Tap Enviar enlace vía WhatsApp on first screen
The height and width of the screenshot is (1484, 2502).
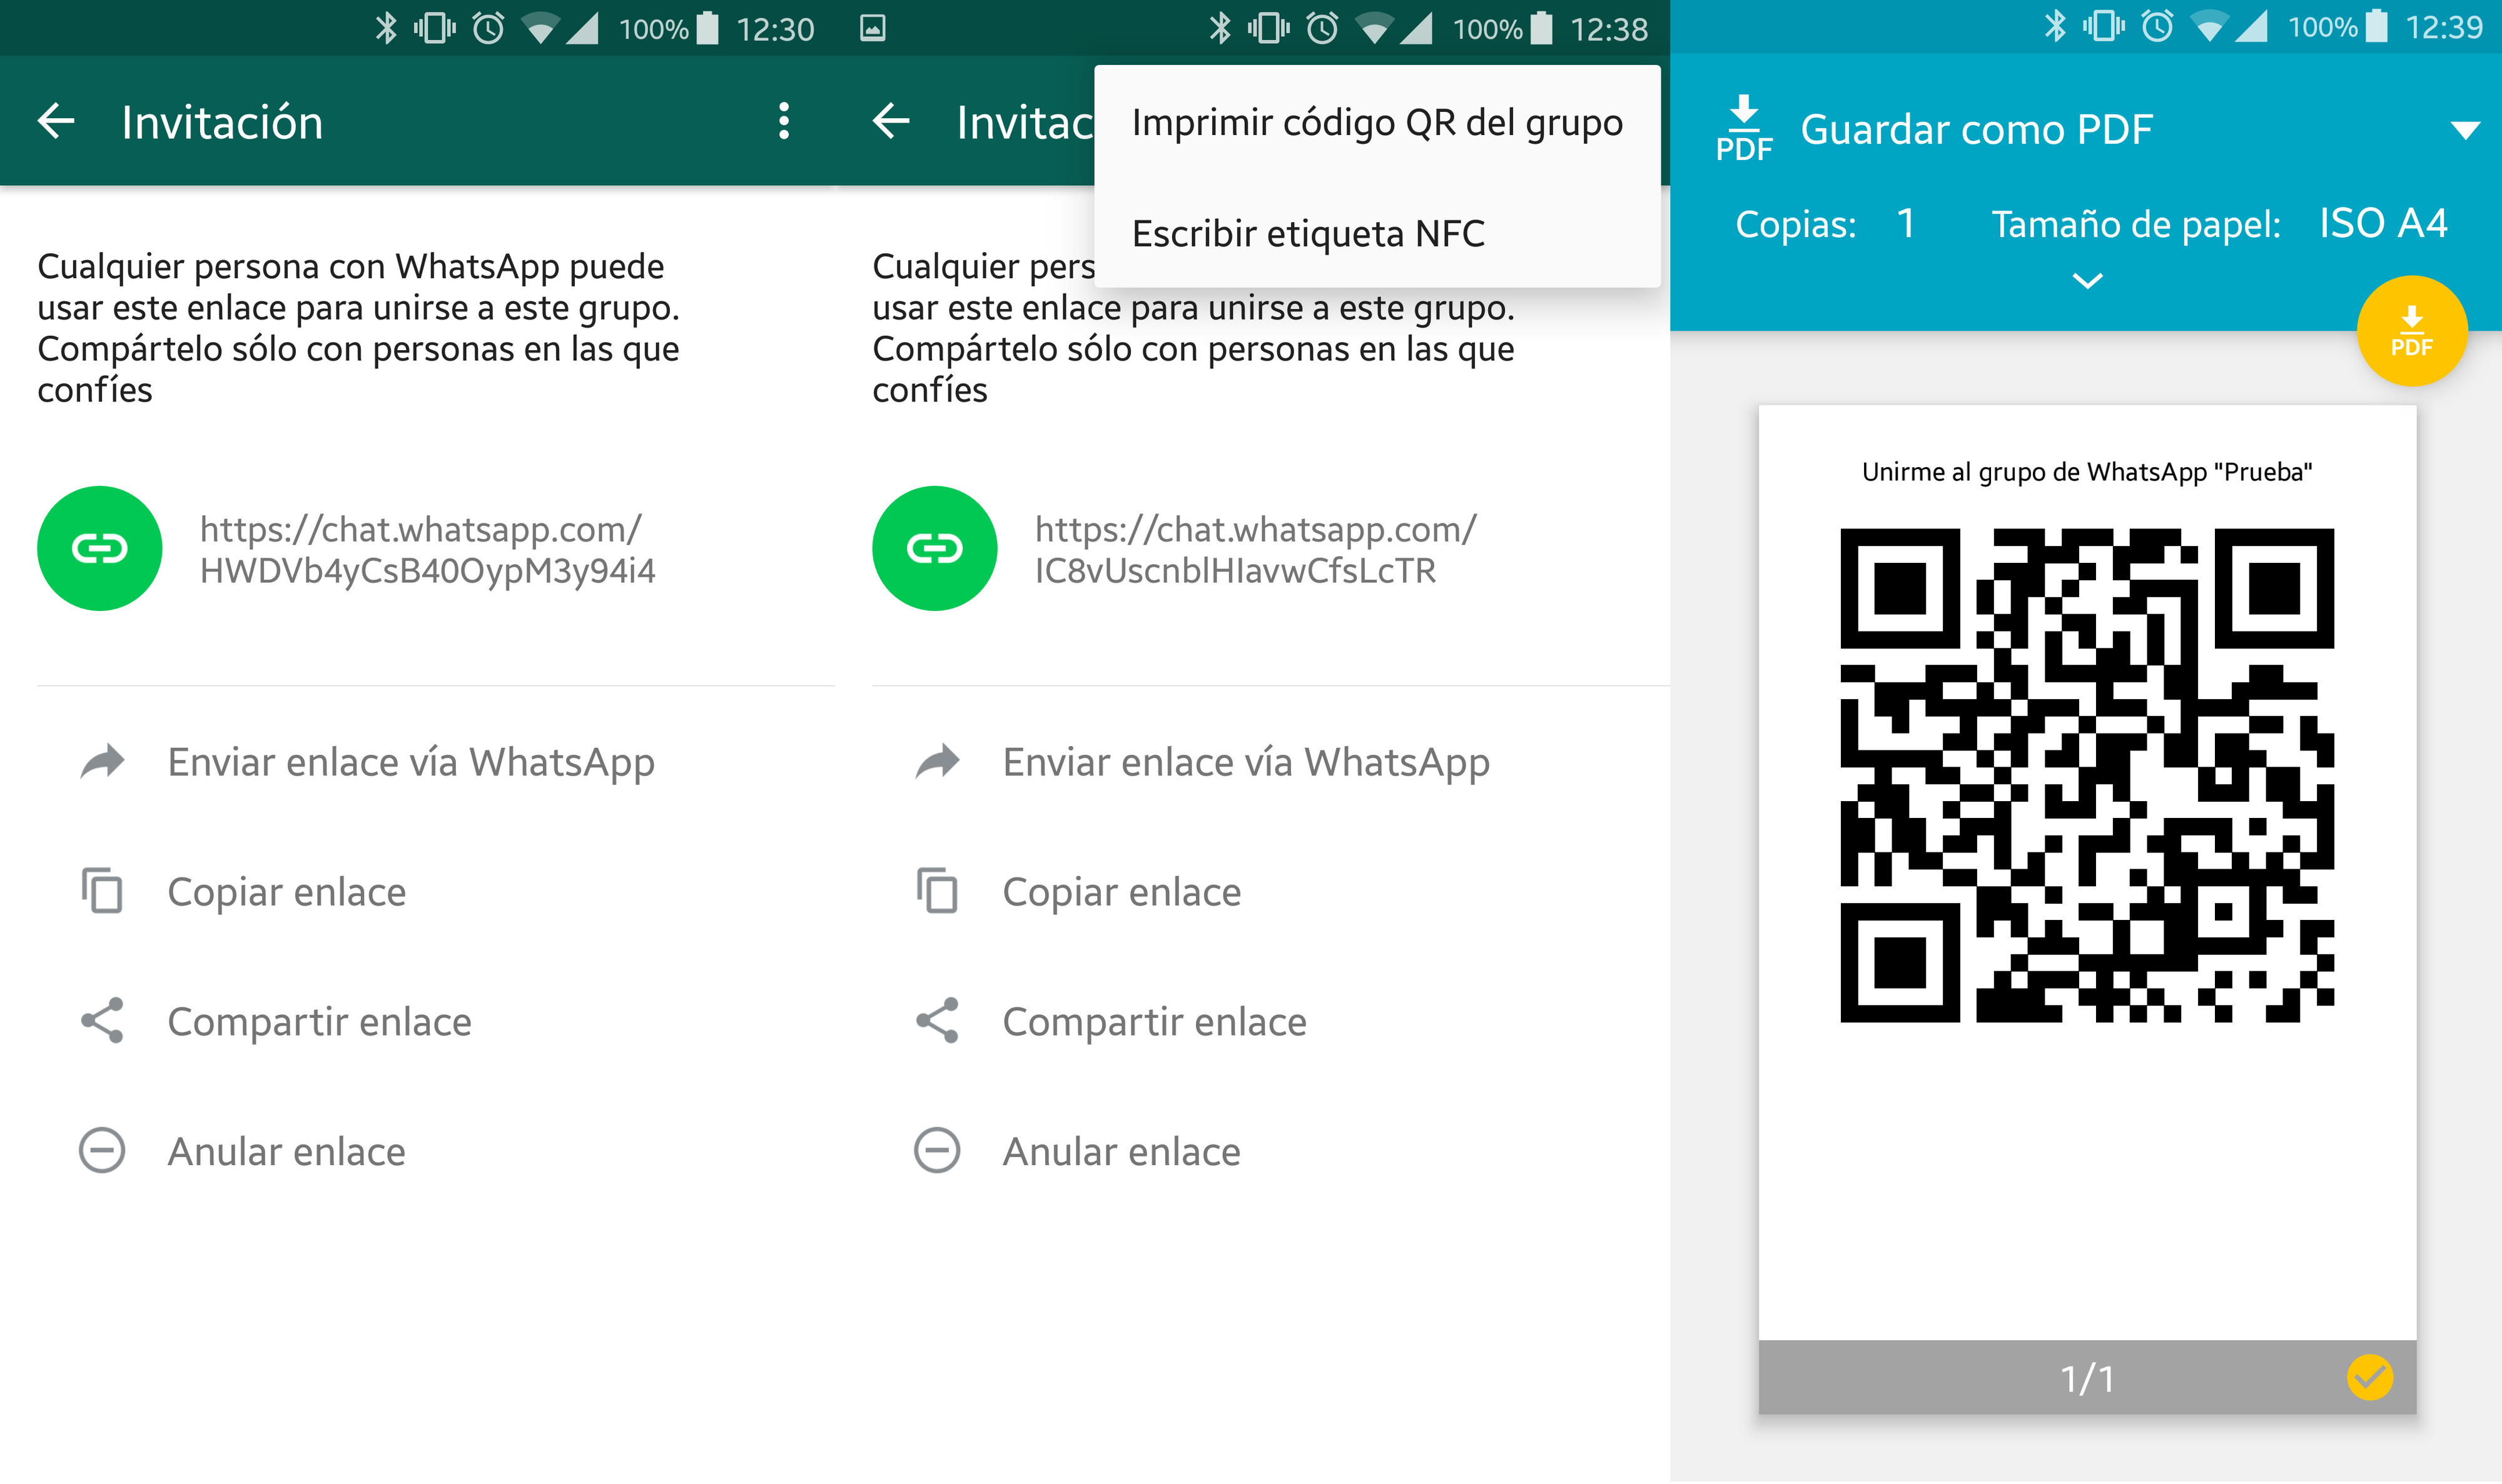pyautogui.click(x=410, y=763)
